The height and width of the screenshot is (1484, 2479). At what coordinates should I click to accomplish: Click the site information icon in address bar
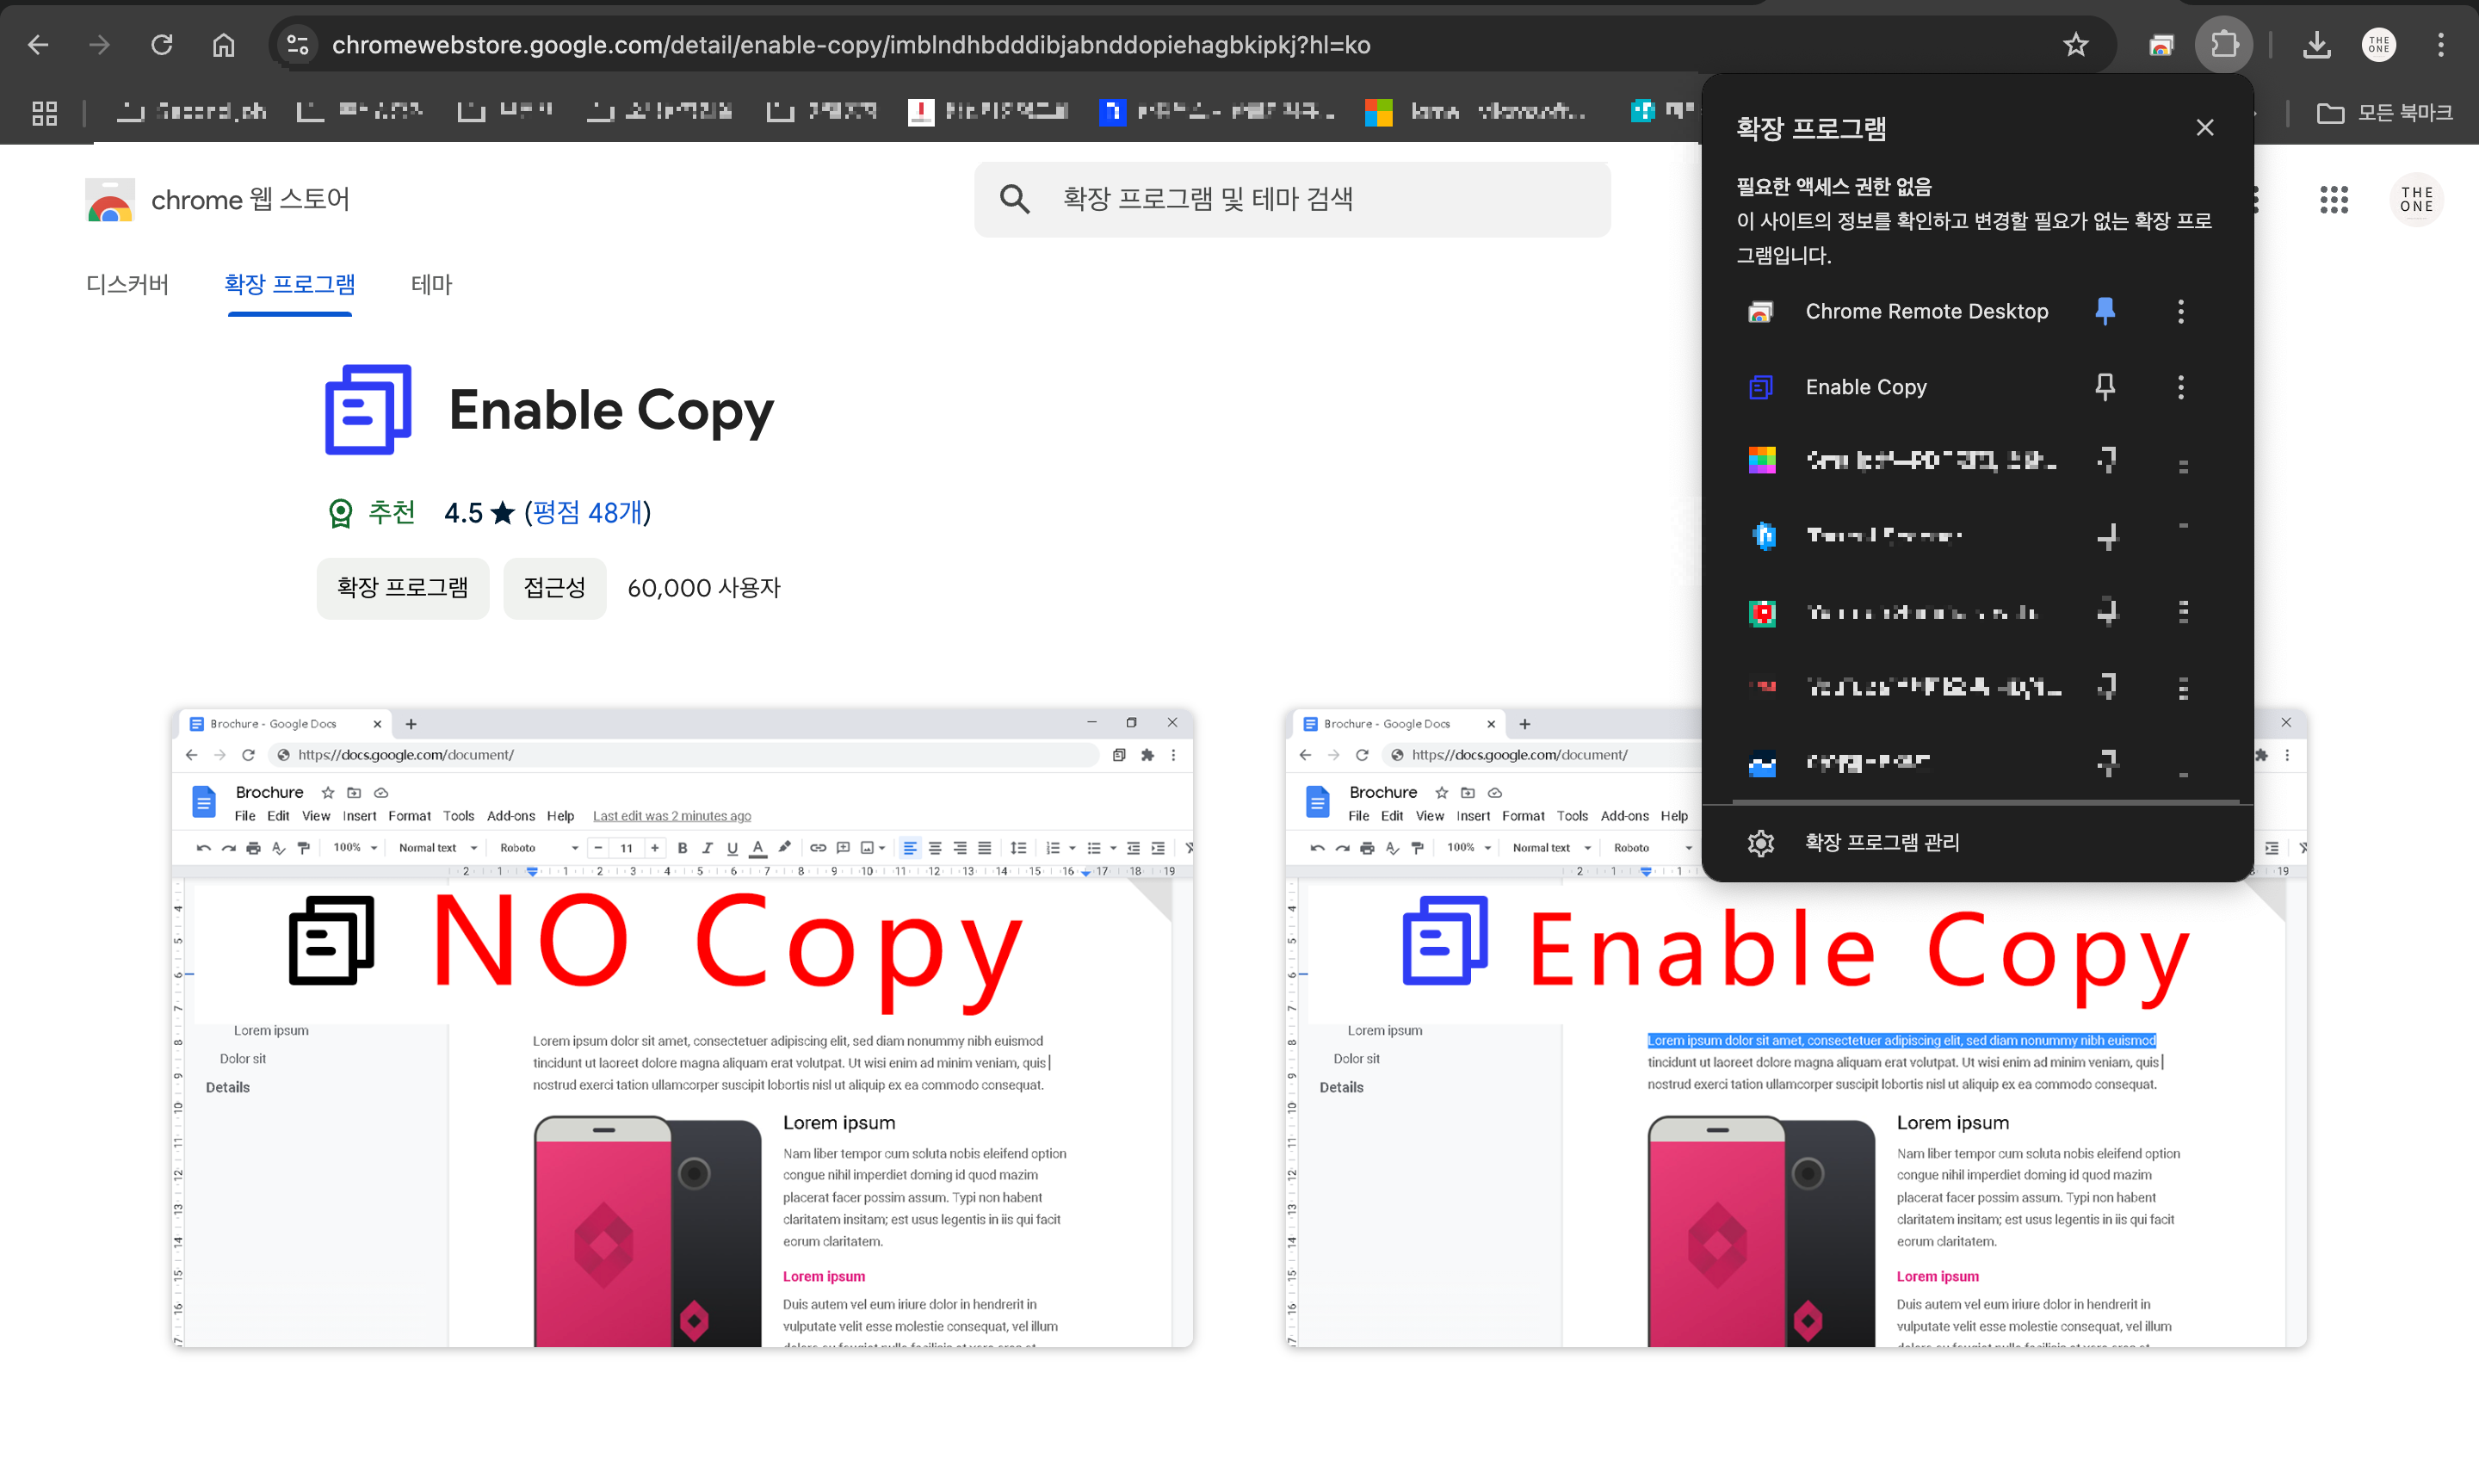pyautogui.click(x=297, y=45)
